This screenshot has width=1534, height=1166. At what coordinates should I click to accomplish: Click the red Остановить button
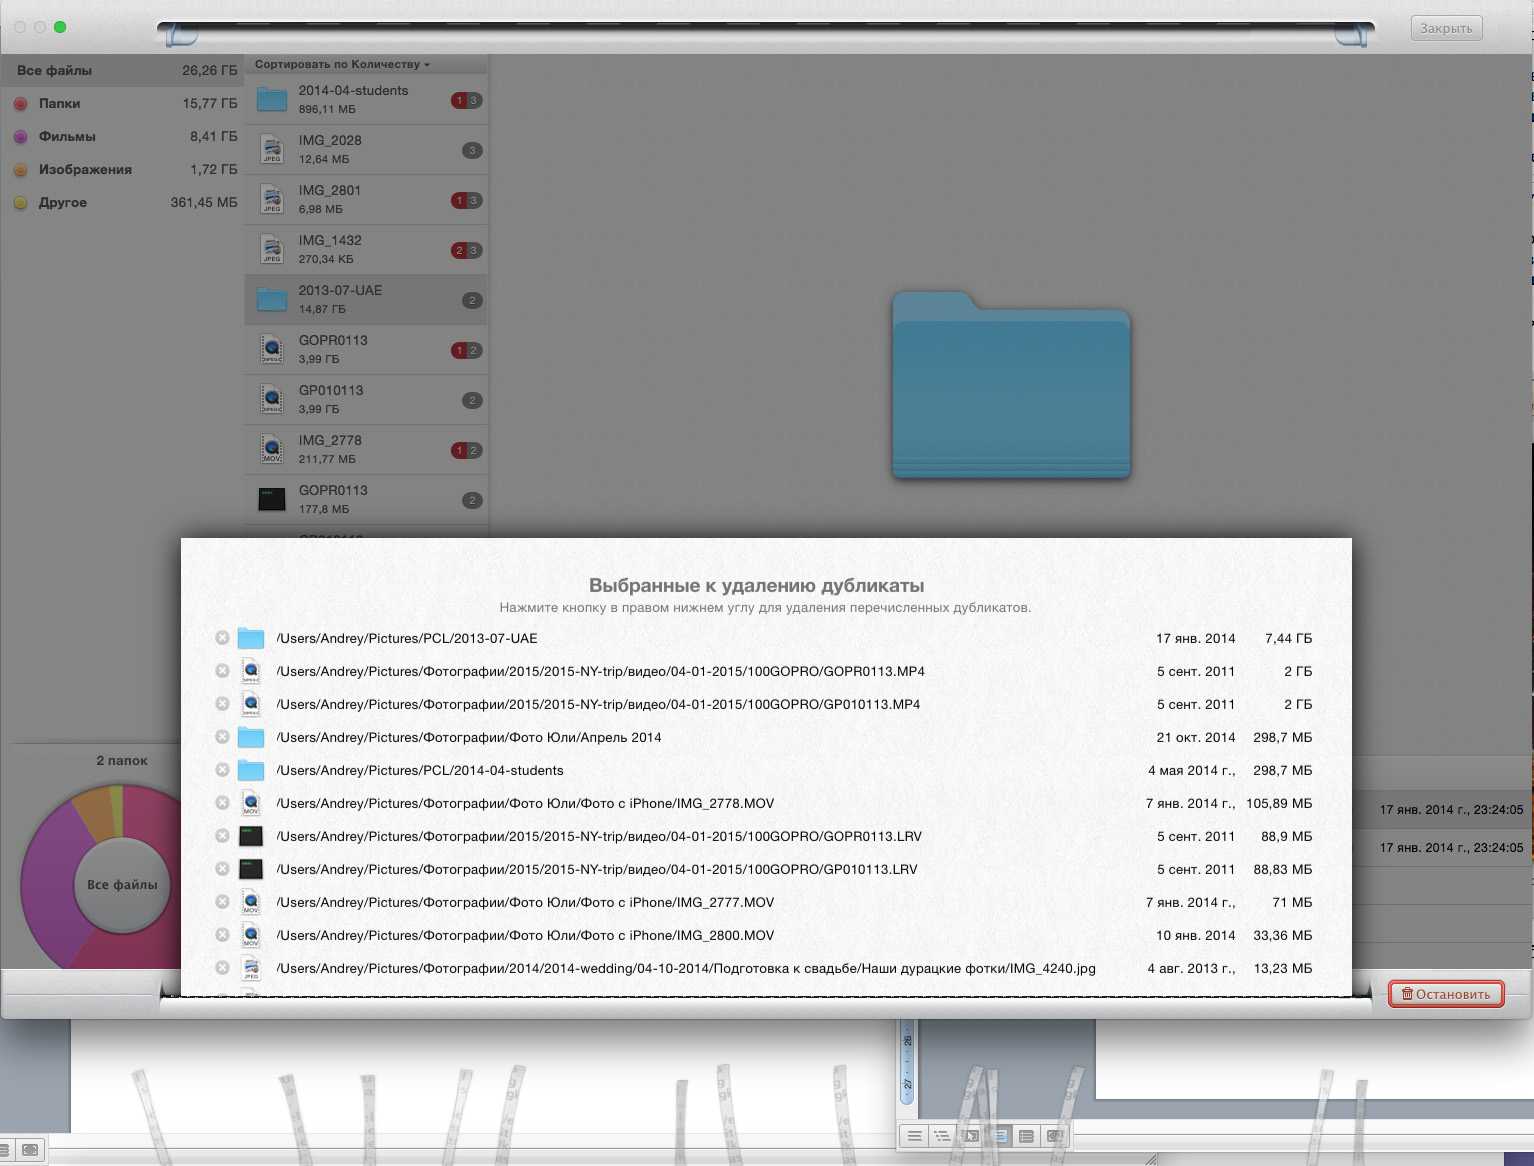[1446, 993]
